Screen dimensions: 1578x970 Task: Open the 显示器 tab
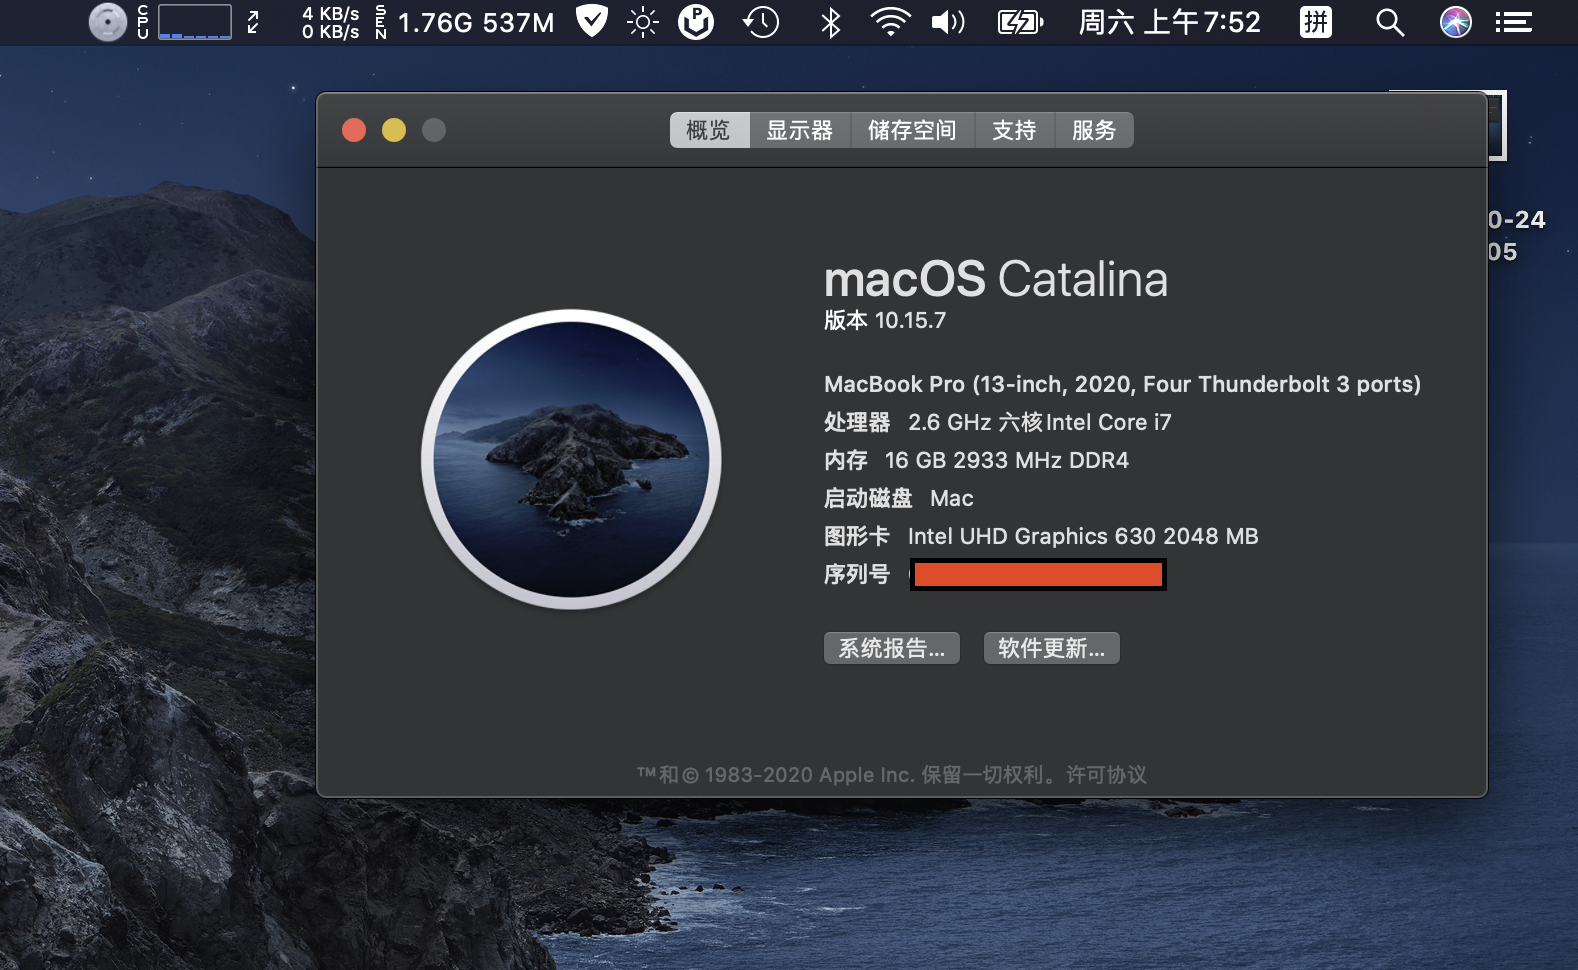[x=800, y=130]
